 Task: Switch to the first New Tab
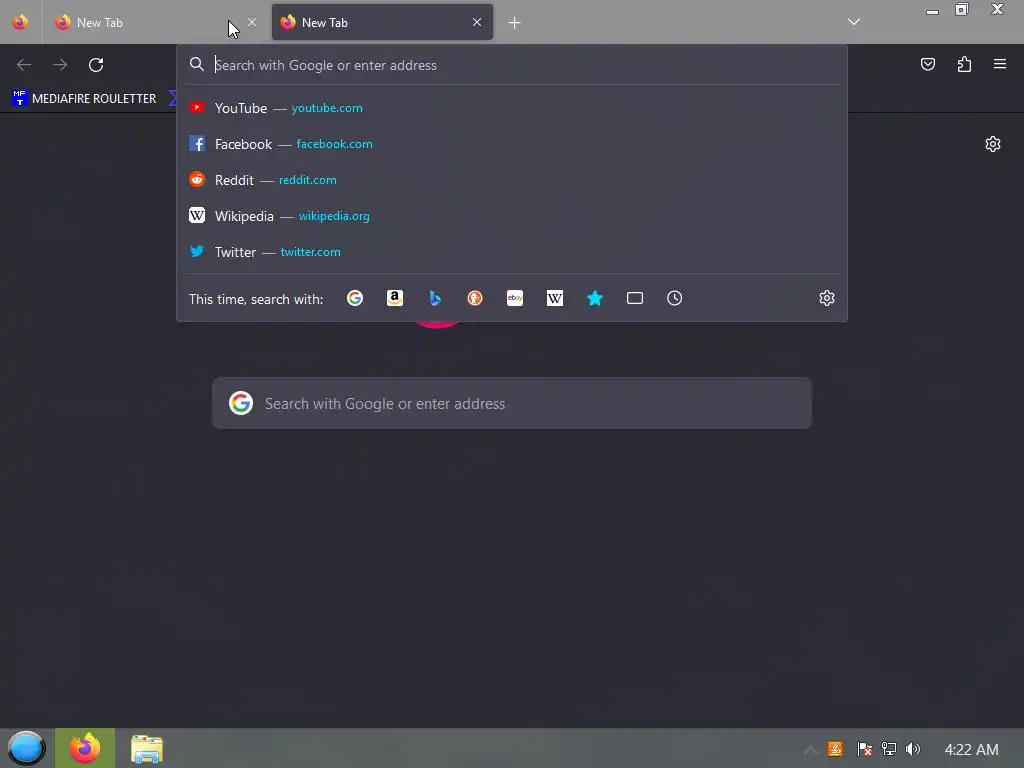155,22
